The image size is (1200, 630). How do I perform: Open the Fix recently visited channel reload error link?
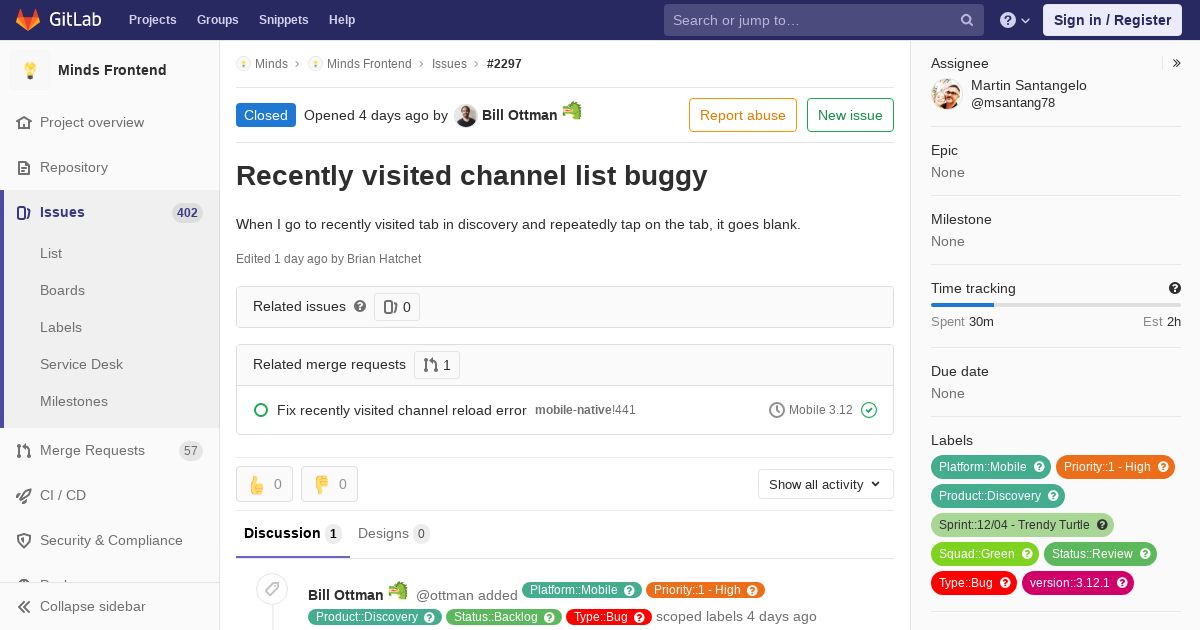[402, 410]
